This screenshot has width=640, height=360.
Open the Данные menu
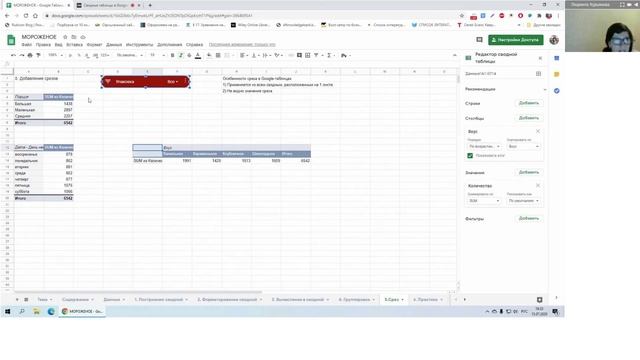tap(114, 44)
